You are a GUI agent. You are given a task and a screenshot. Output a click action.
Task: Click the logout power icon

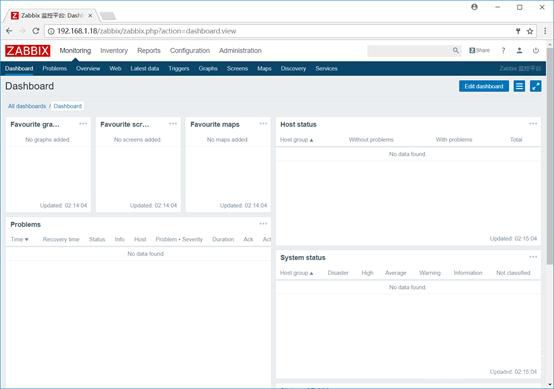pyautogui.click(x=536, y=51)
